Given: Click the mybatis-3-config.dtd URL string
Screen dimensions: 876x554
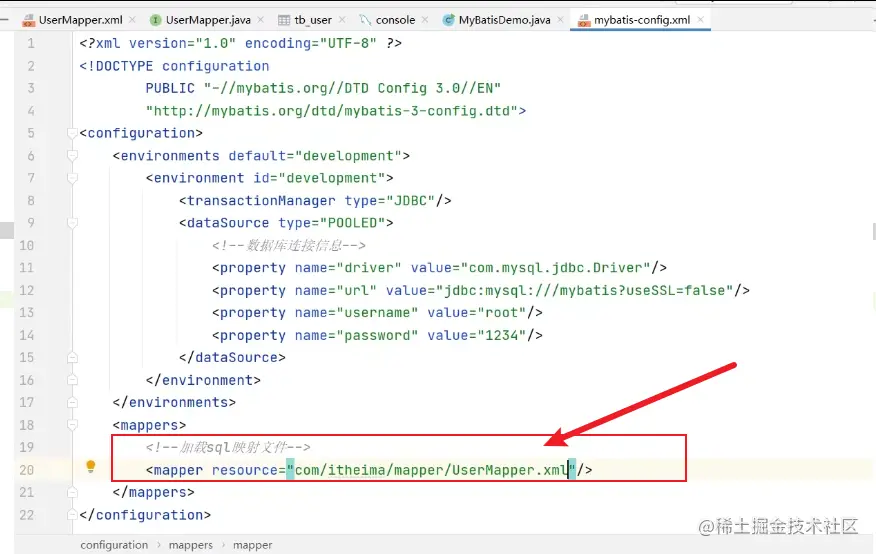Looking at the screenshot, I should pos(332,111).
